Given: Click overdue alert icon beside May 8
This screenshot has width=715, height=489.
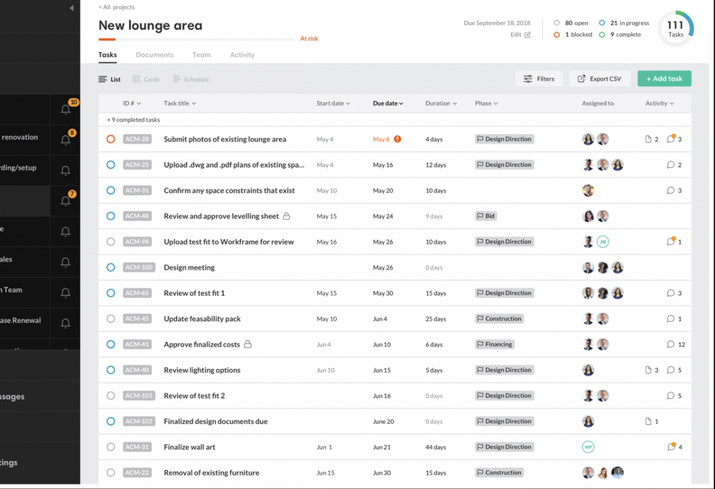Looking at the screenshot, I should (398, 139).
